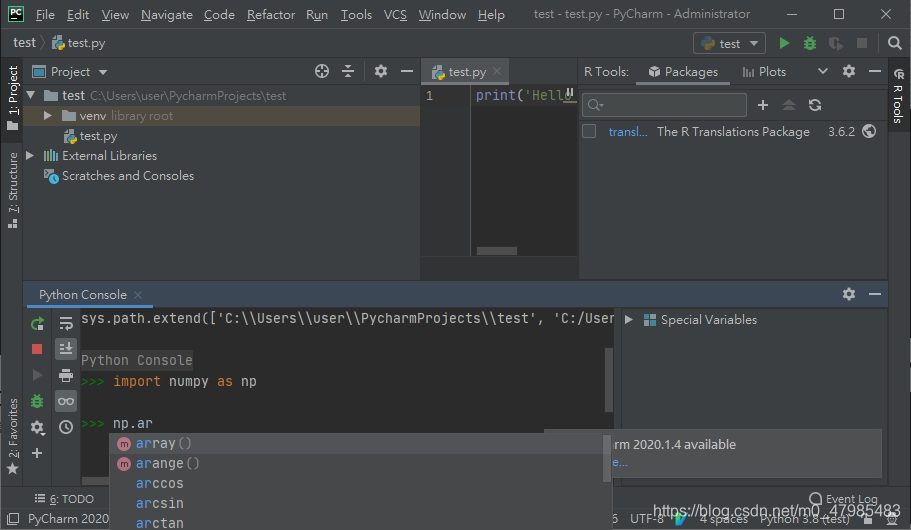Collapse all in Project panel
The image size is (911, 530).
coord(348,71)
